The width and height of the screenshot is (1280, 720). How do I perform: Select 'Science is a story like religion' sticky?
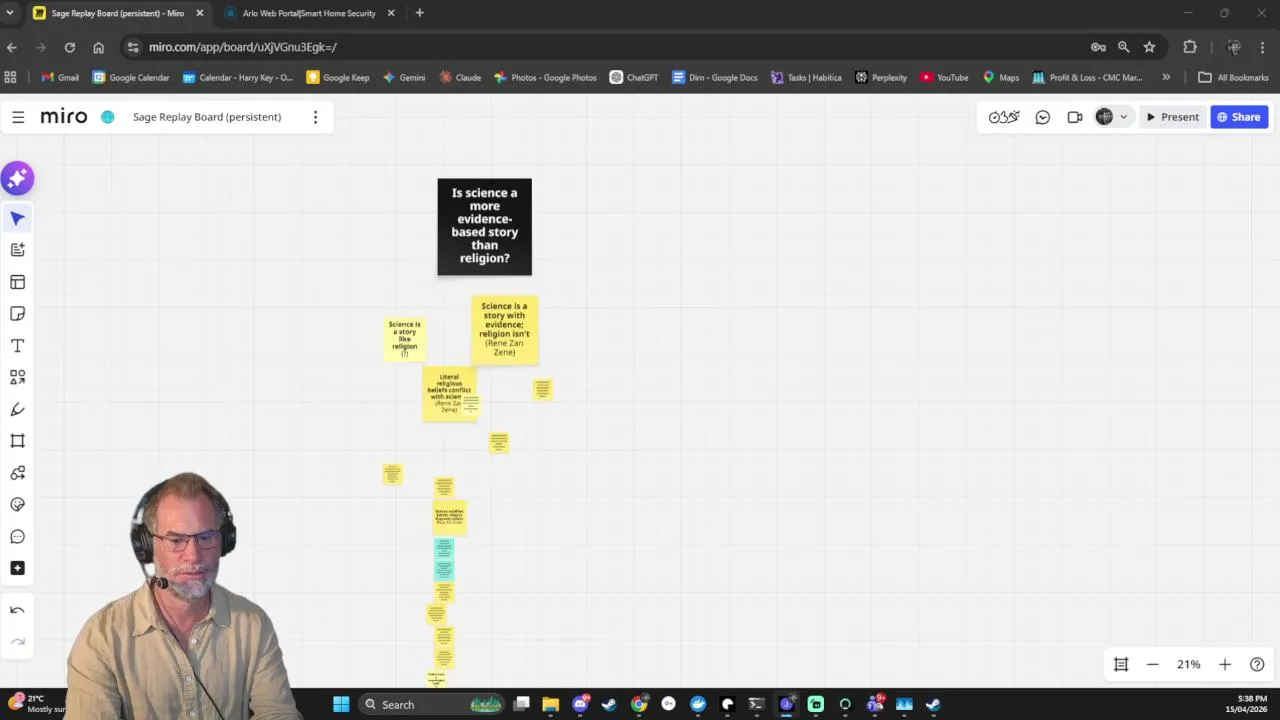(x=404, y=339)
